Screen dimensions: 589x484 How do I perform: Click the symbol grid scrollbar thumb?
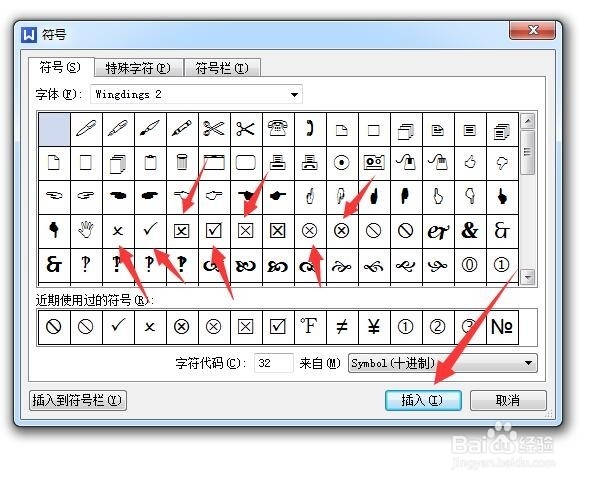point(528,152)
